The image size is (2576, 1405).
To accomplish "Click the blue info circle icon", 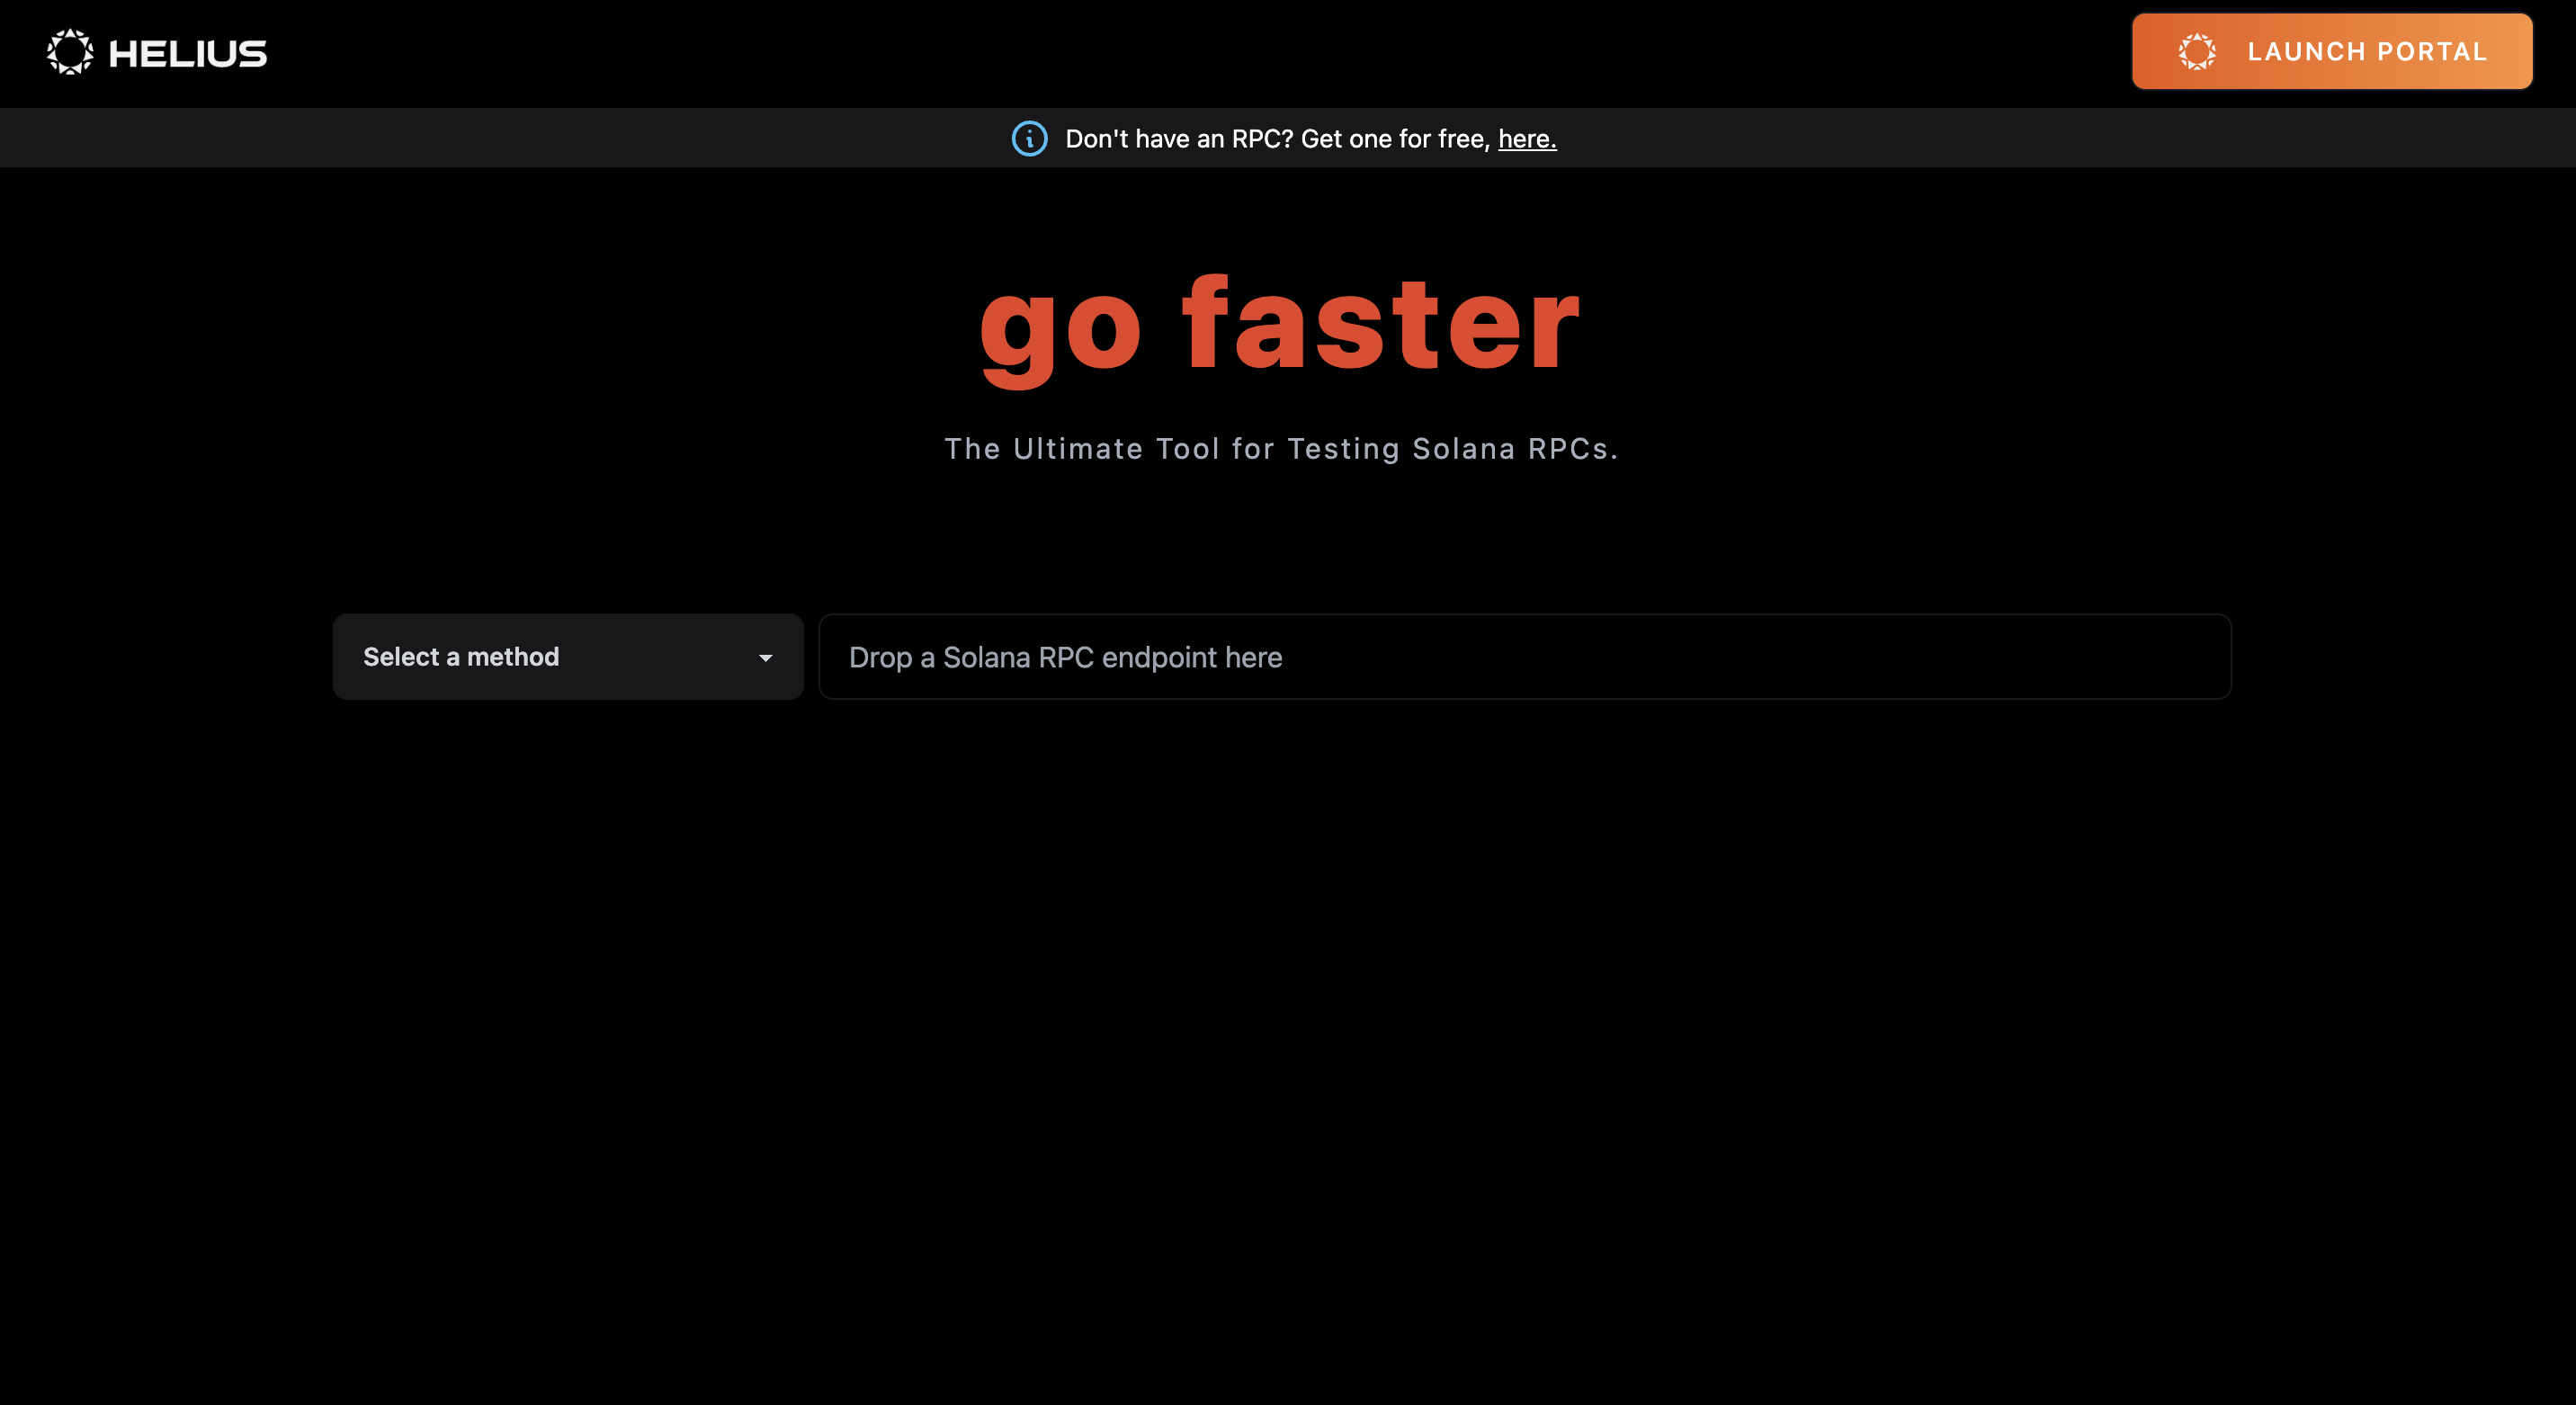I will point(1029,139).
